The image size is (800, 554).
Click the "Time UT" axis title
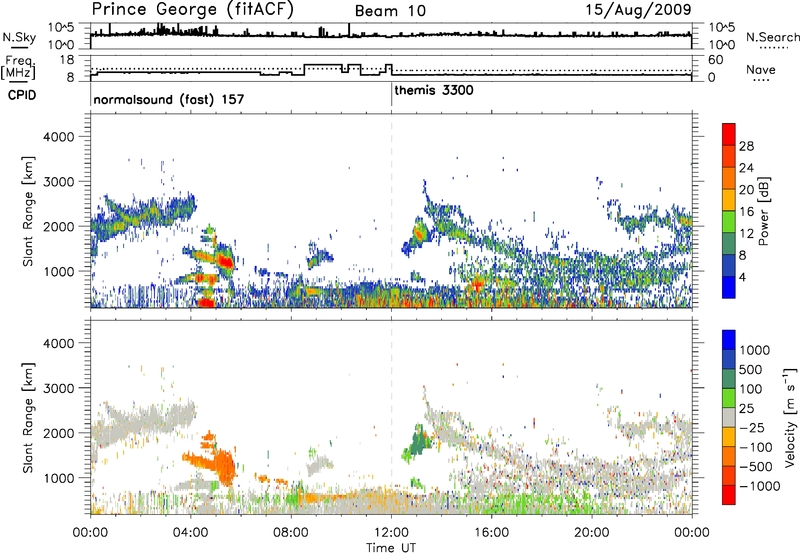click(391, 548)
